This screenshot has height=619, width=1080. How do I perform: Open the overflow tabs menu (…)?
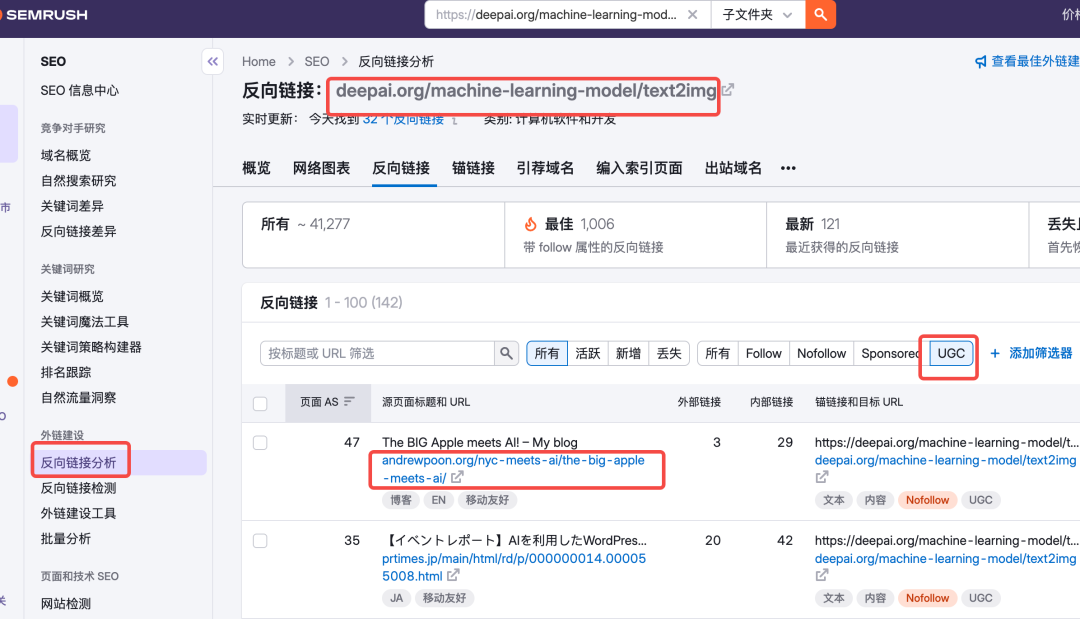pos(787,168)
